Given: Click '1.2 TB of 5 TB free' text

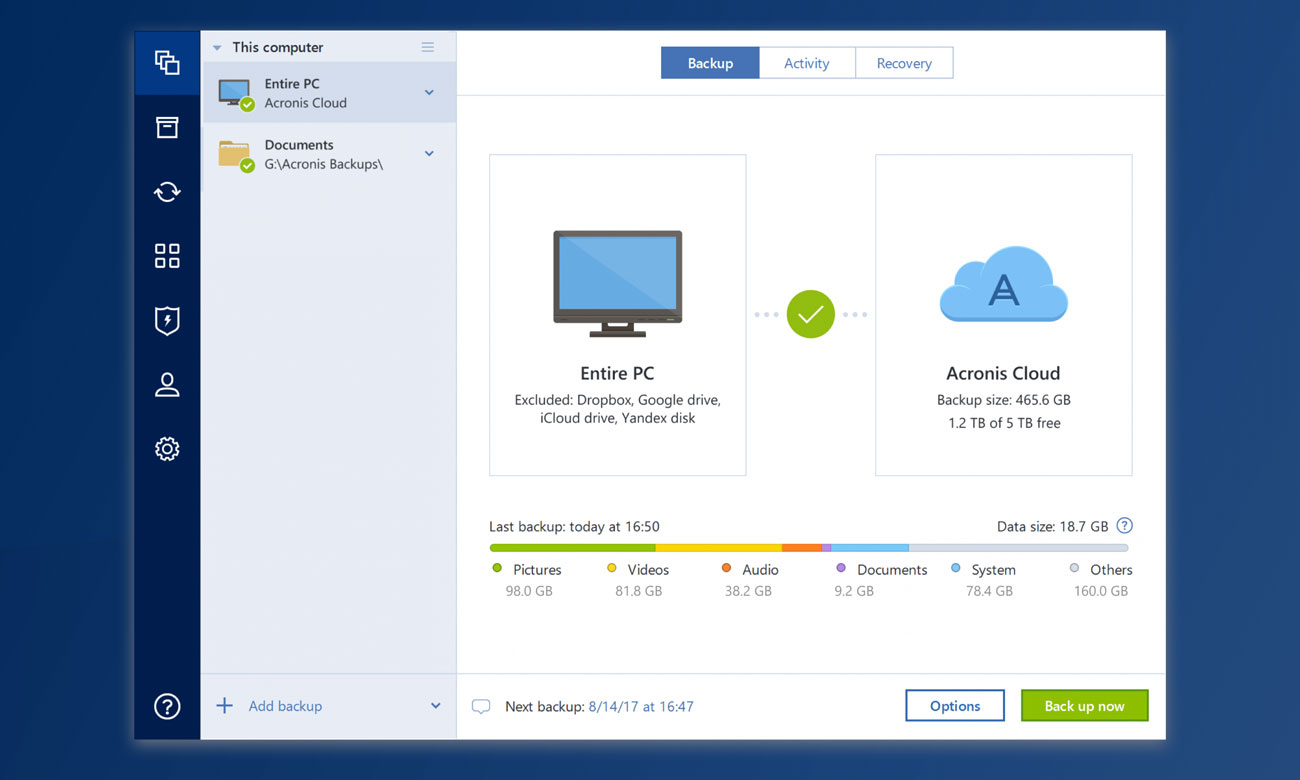Looking at the screenshot, I should click(x=1004, y=423).
